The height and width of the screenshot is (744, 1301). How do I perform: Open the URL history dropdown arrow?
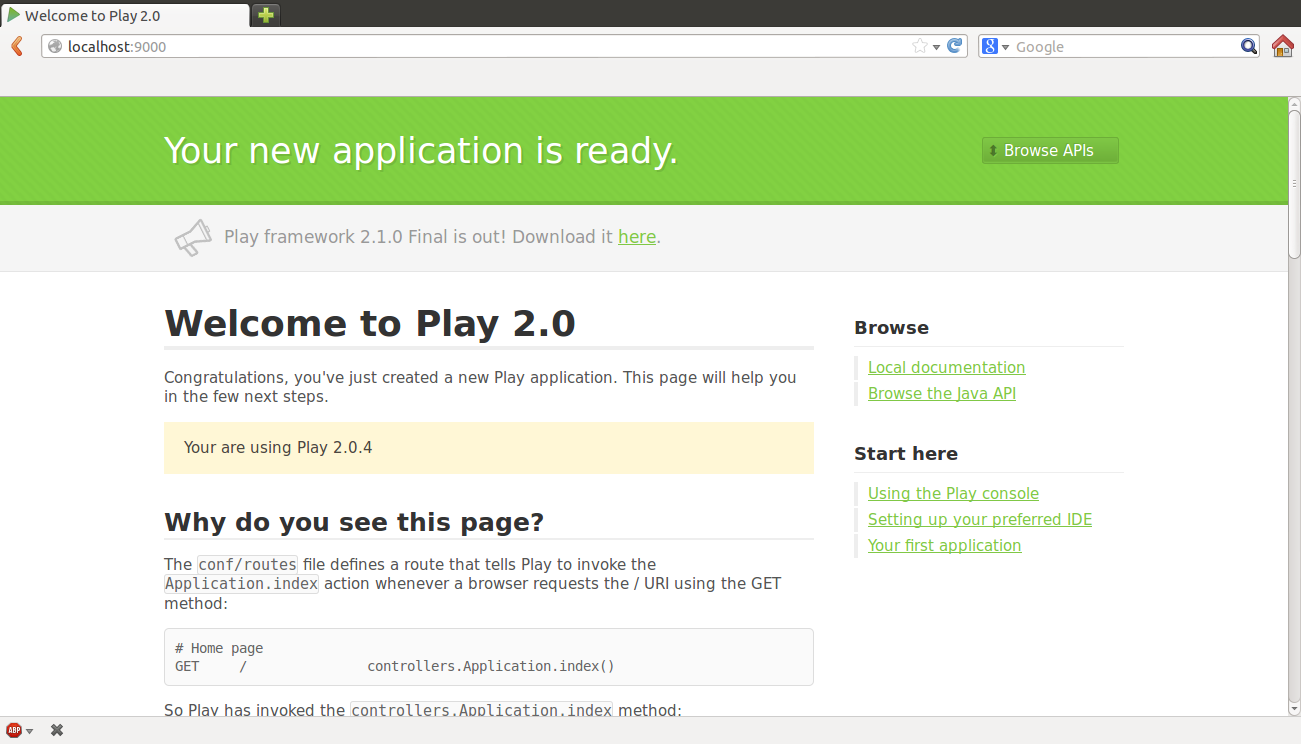pos(936,47)
